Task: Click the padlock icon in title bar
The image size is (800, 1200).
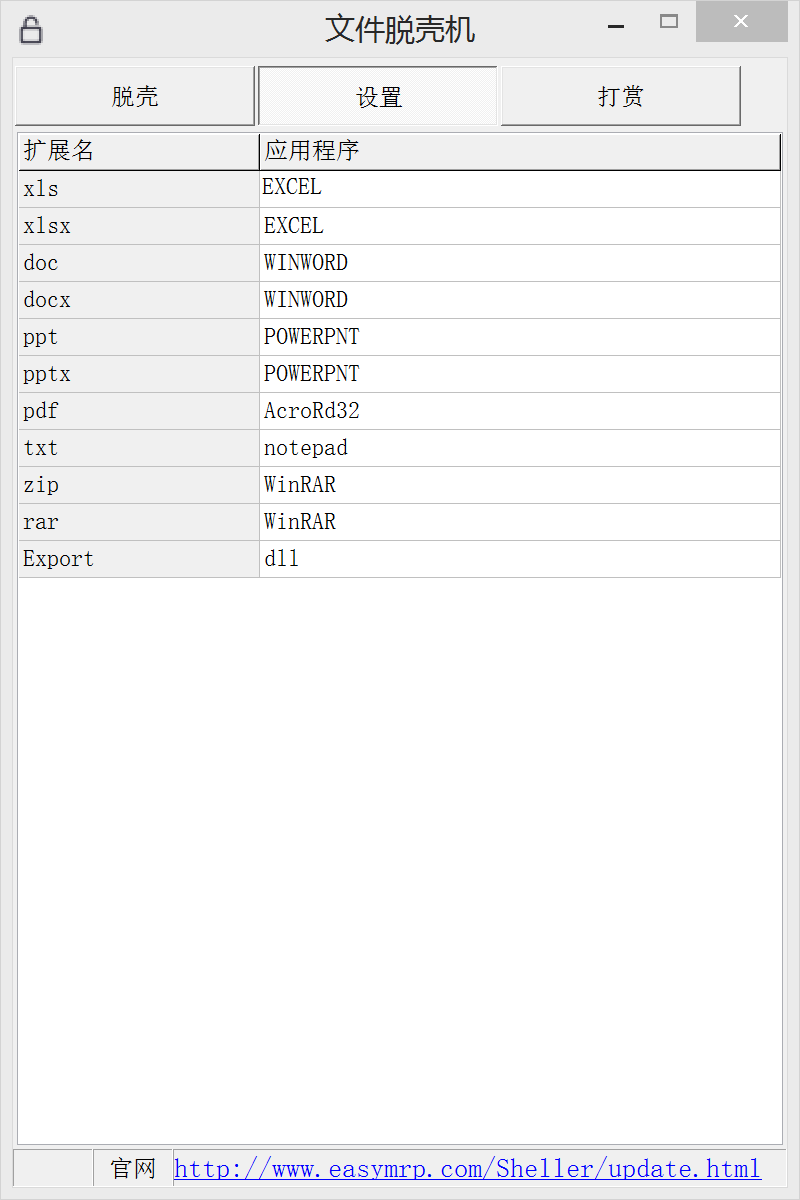Action: pos(31,30)
